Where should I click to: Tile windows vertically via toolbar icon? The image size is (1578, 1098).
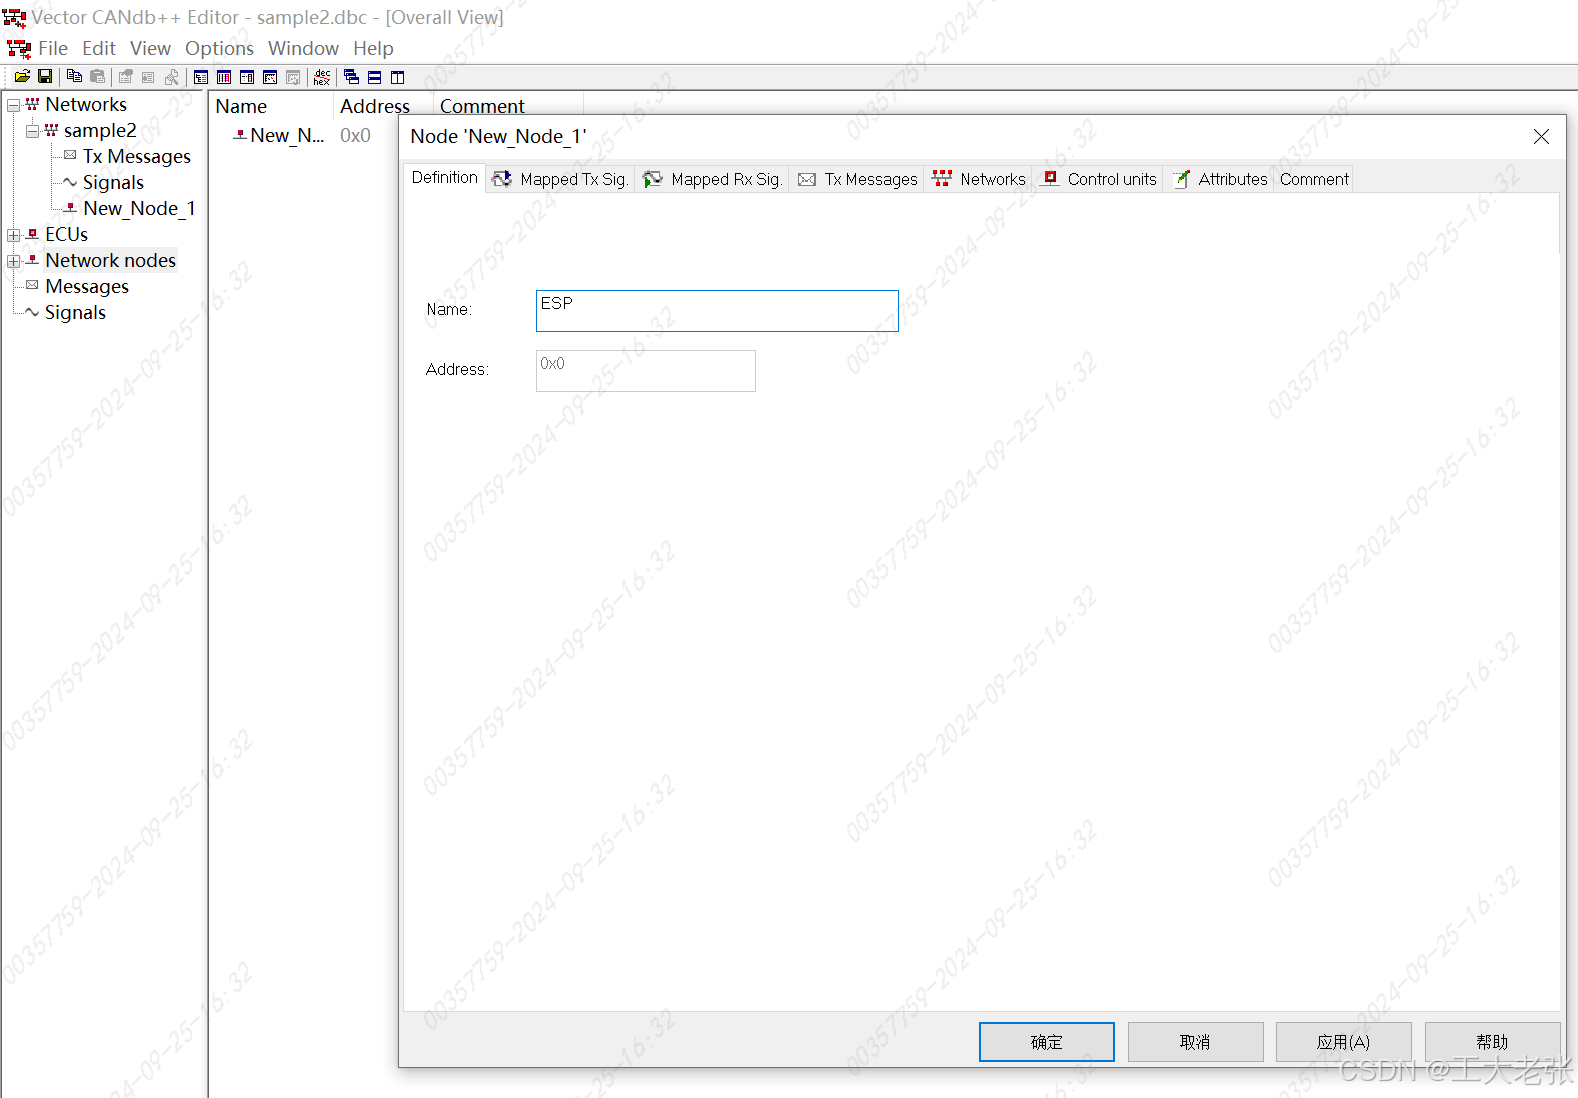pyautogui.click(x=397, y=77)
